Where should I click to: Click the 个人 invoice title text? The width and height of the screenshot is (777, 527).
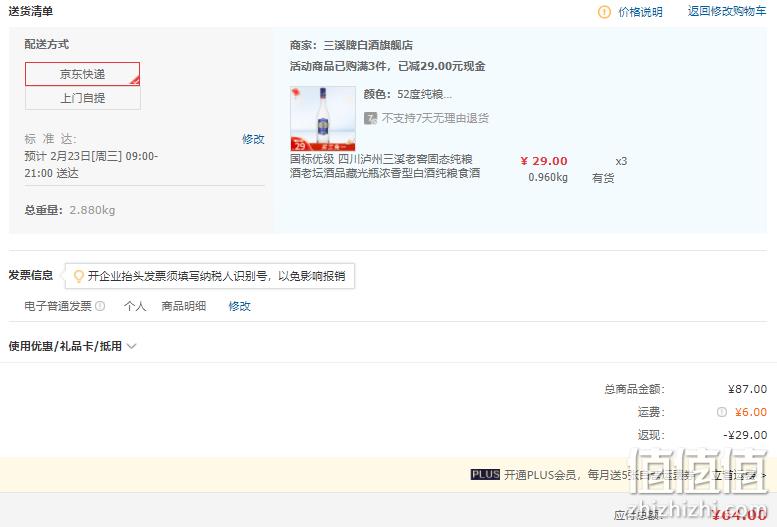tap(135, 306)
